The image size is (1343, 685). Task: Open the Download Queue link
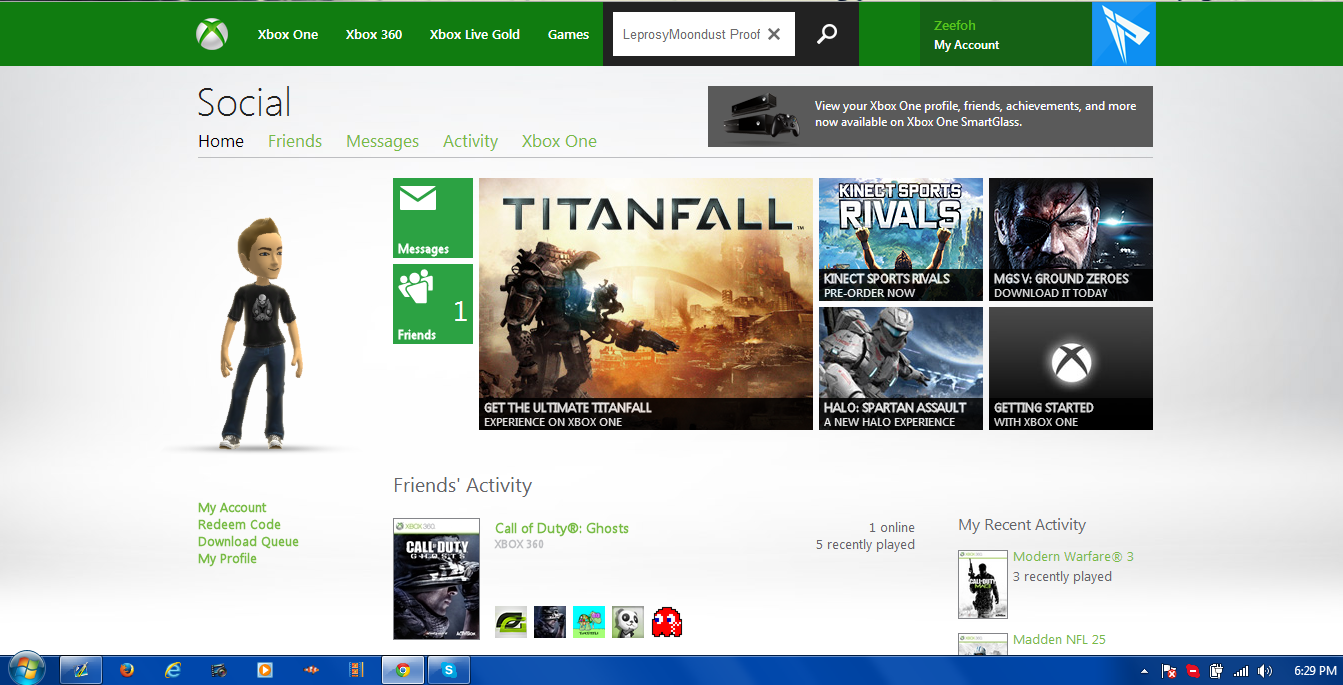pos(248,542)
